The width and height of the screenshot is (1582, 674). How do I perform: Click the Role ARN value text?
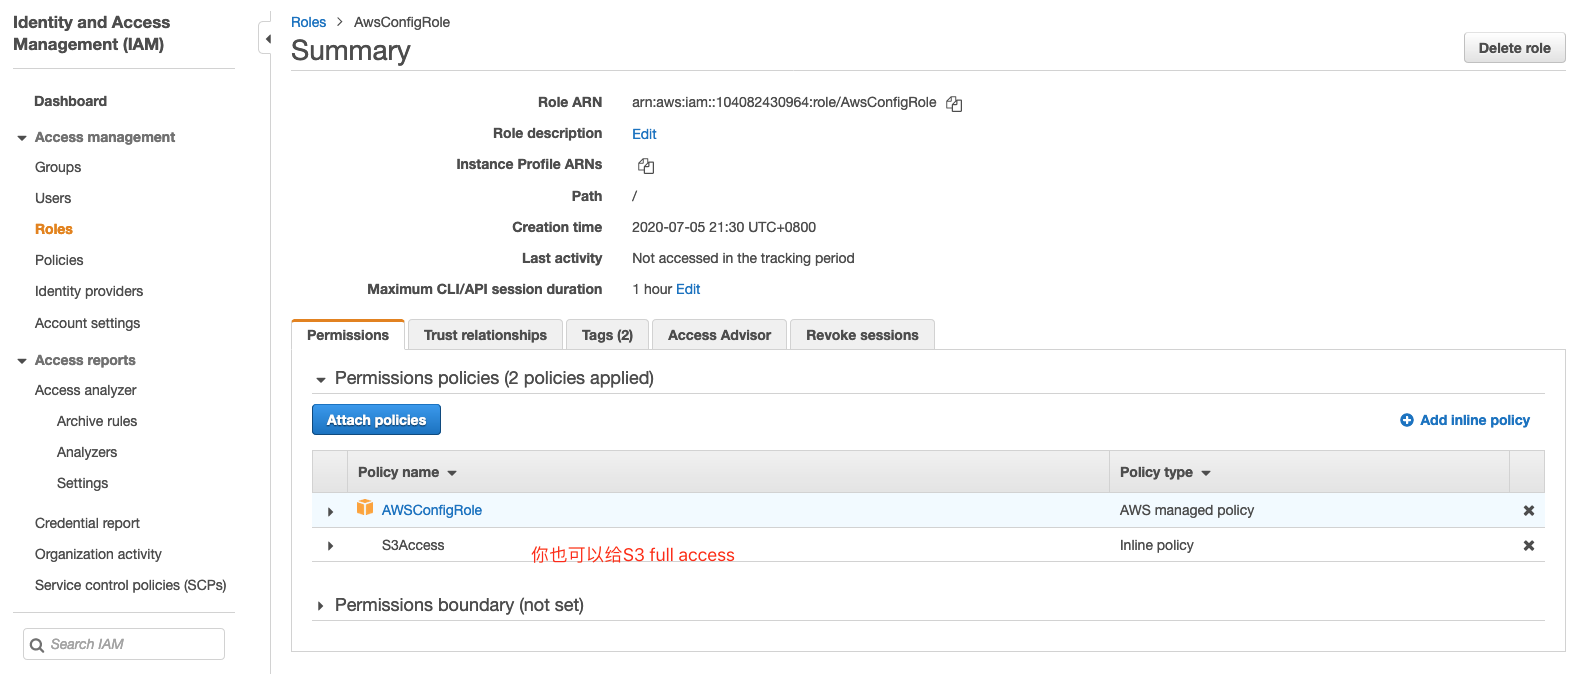click(x=784, y=102)
